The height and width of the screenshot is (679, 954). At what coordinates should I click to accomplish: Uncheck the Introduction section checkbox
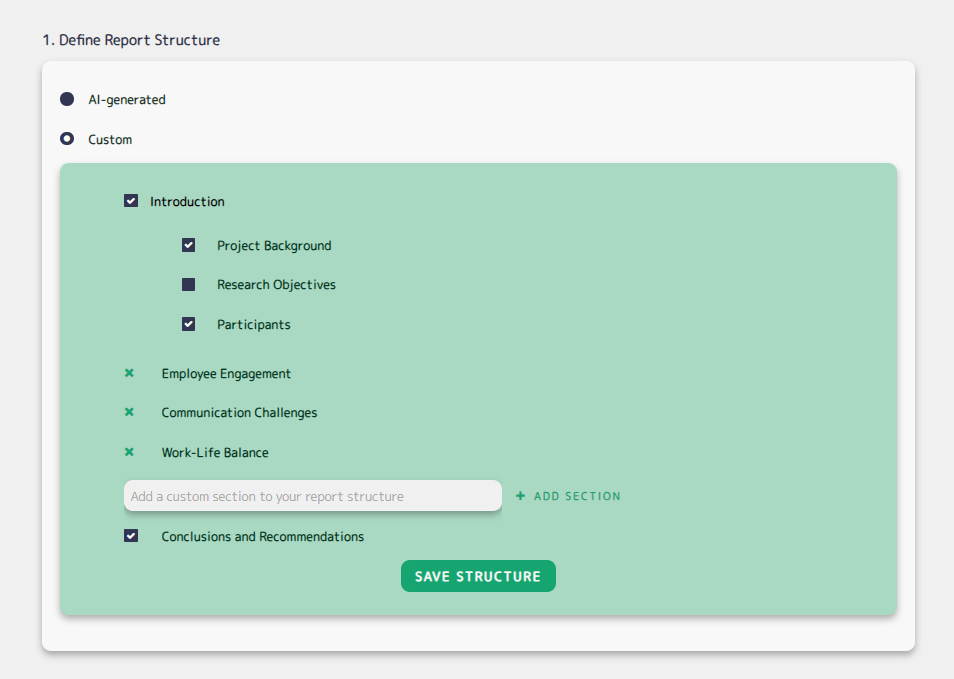click(131, 200)
